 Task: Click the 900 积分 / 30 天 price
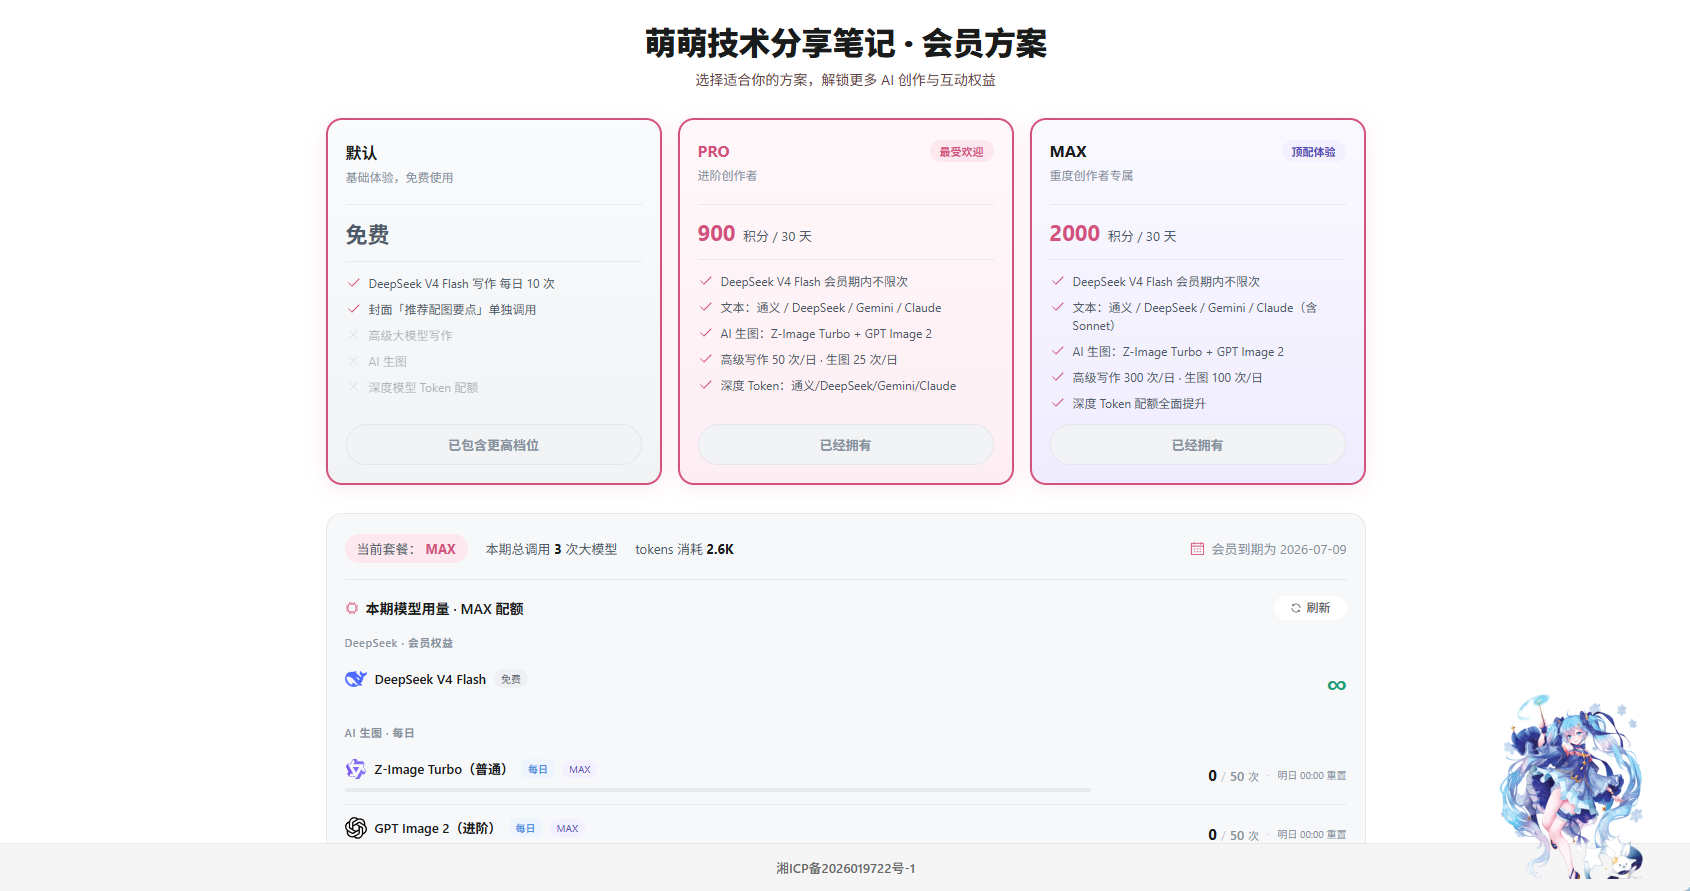point(755,234)
